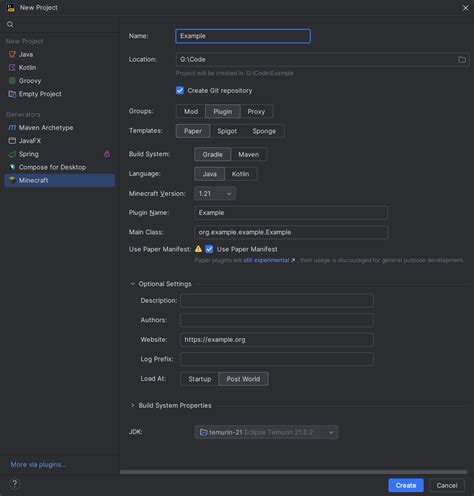
Task: Click the Location path field
Action: (316, 60)
